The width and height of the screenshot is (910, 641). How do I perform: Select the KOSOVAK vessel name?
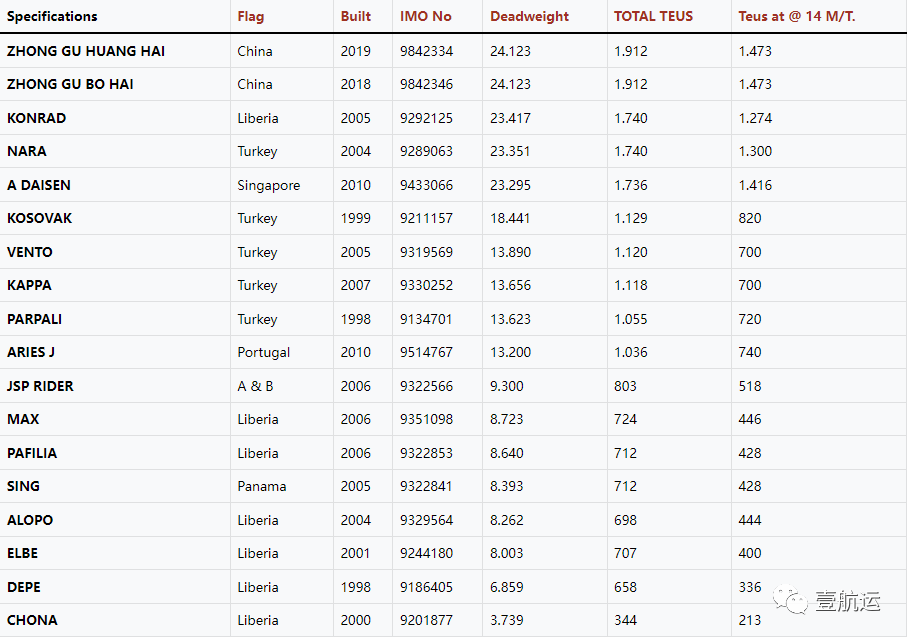pyautogui.click(x=39, y=218)
